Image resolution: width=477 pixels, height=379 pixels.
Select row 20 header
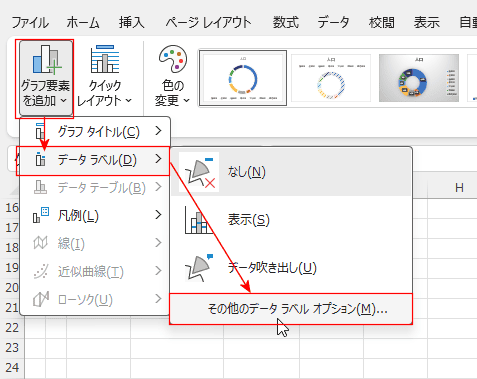12,288
